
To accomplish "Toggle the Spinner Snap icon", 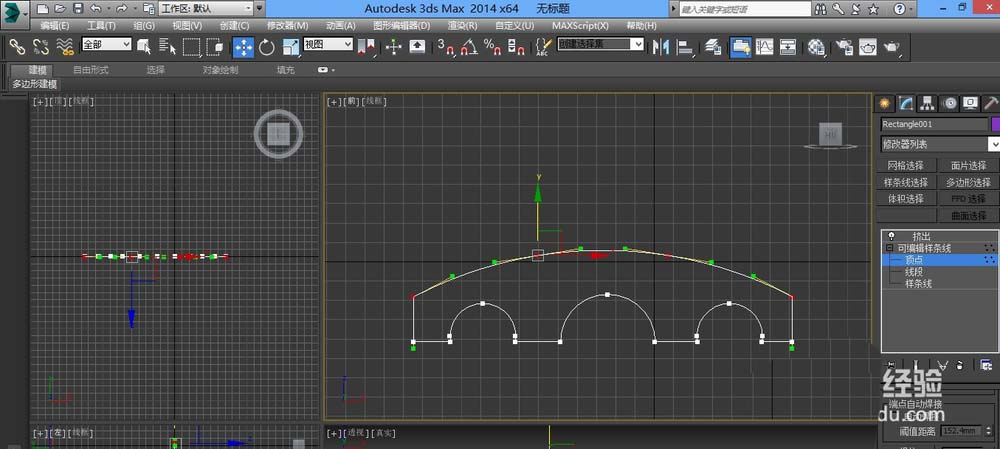I will 516,47.
